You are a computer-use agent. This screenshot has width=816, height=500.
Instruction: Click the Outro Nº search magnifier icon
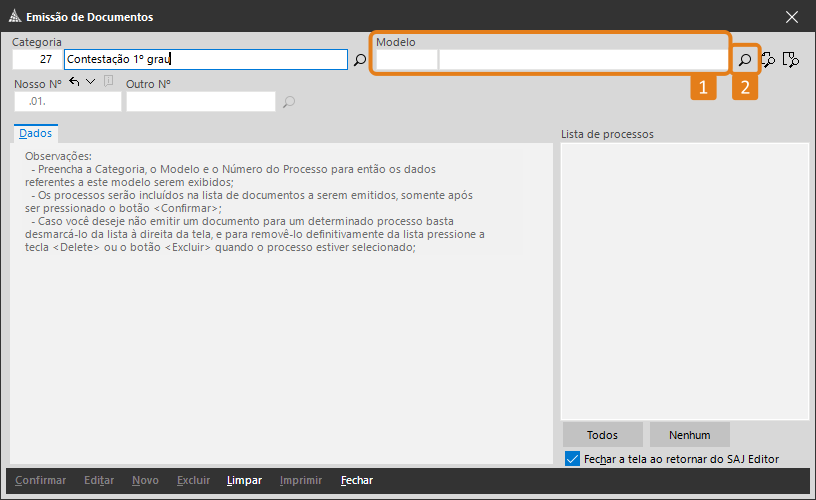click(x=289, y=101)
